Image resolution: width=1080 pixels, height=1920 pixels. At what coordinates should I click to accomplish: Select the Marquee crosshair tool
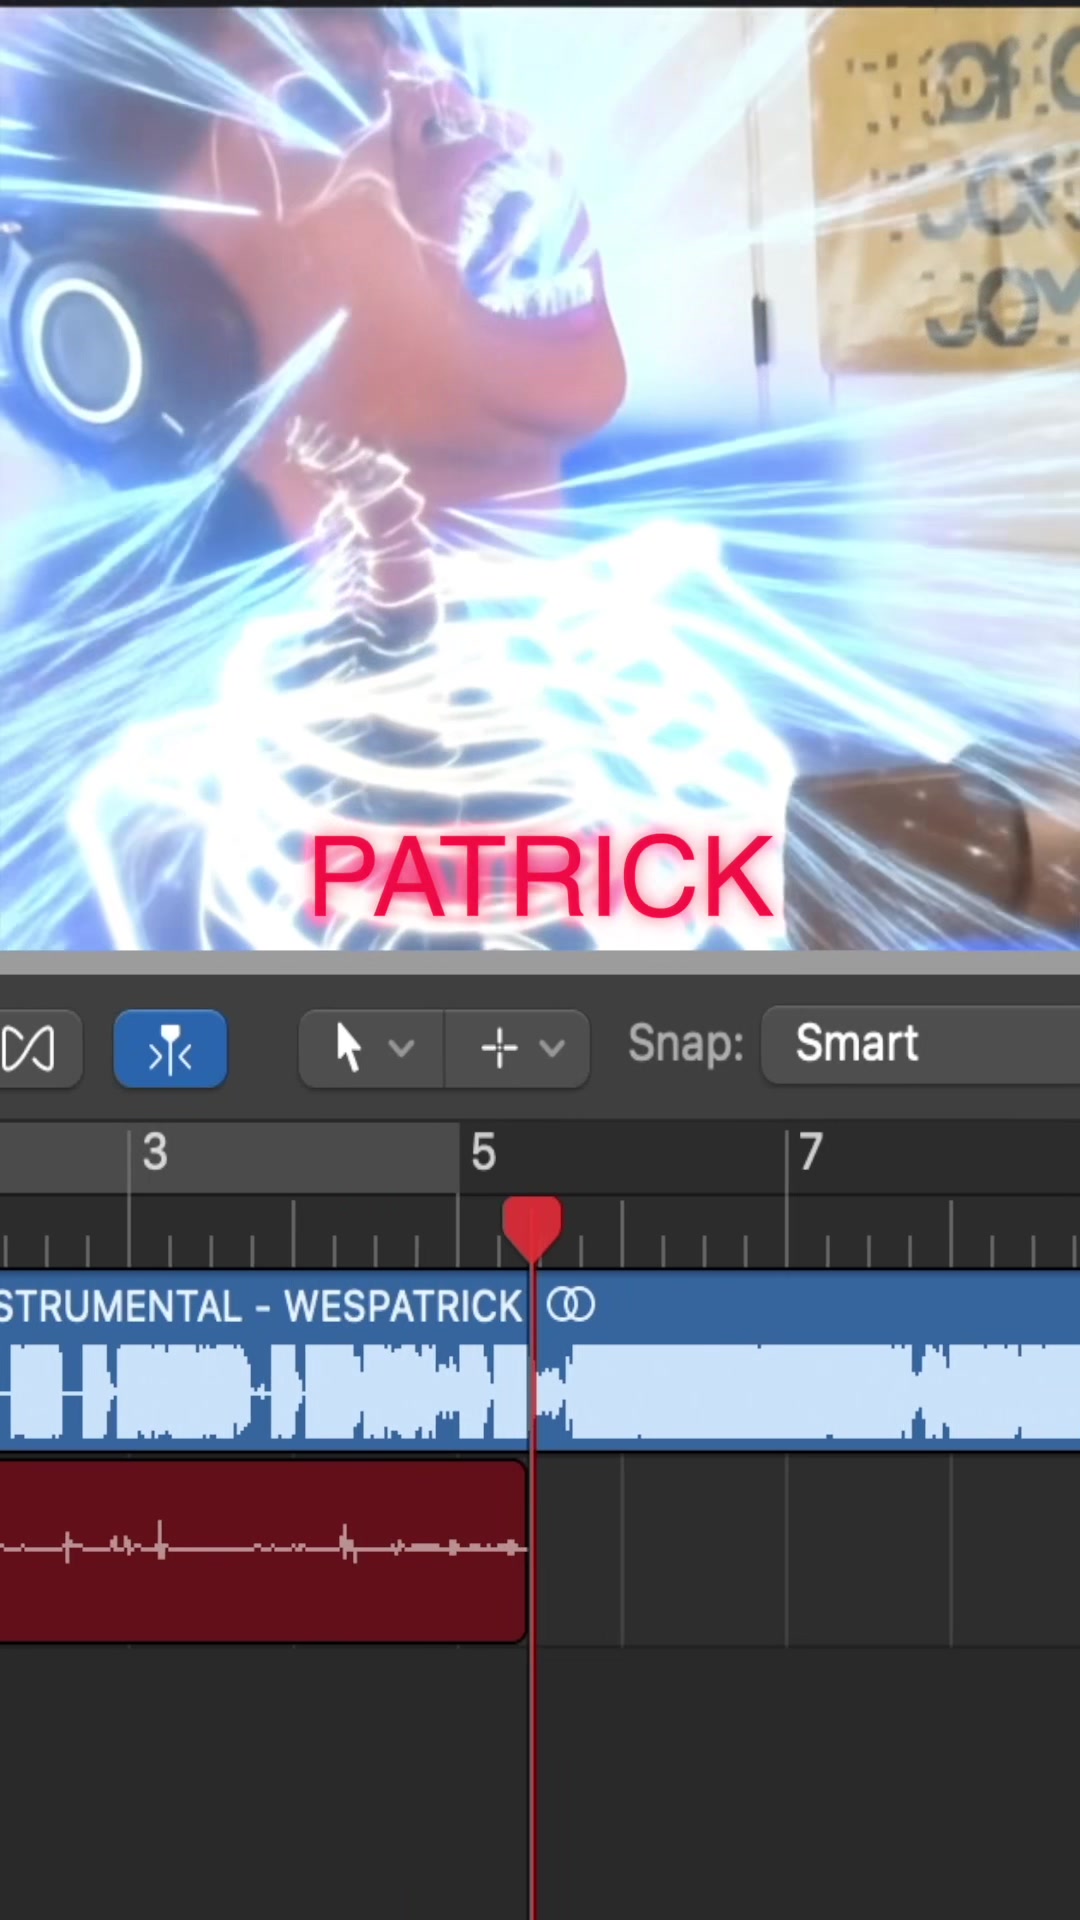click(499, 1048)
